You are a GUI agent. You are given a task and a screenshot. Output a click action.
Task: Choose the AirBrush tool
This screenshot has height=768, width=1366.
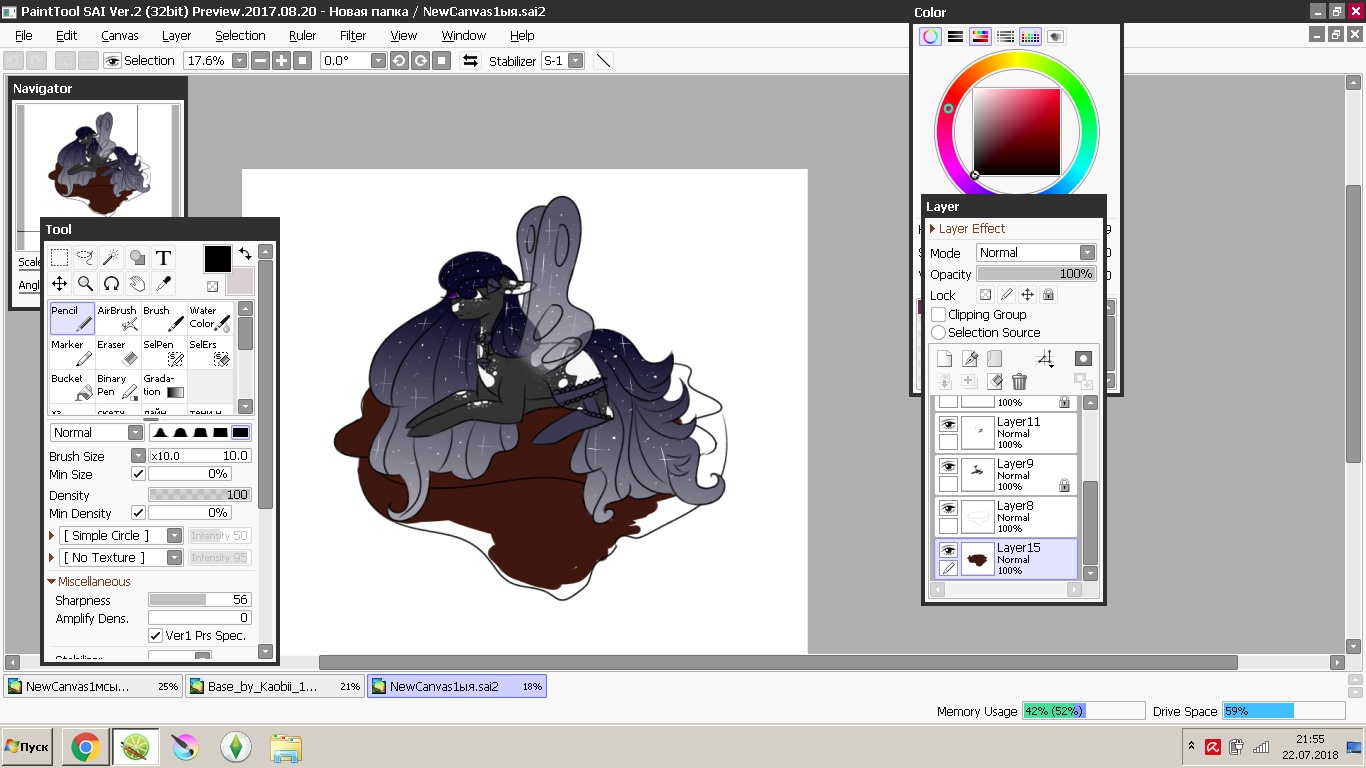[118, 318]
